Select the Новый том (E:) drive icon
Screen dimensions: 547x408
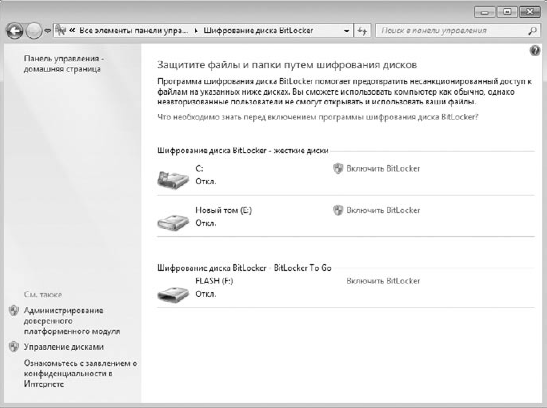coord(173,222)
